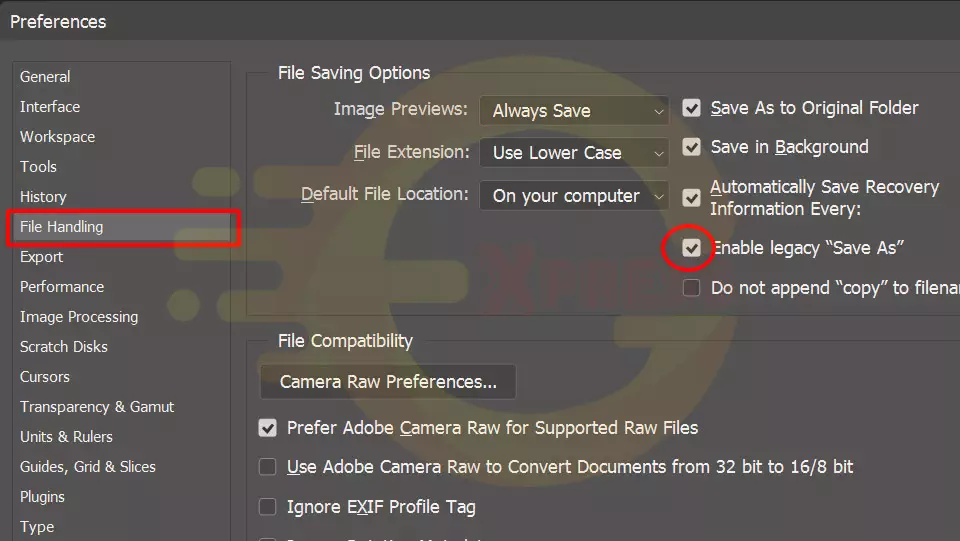Toggle Prefer Adobe Camera Raw checkbox

[268, 428]
